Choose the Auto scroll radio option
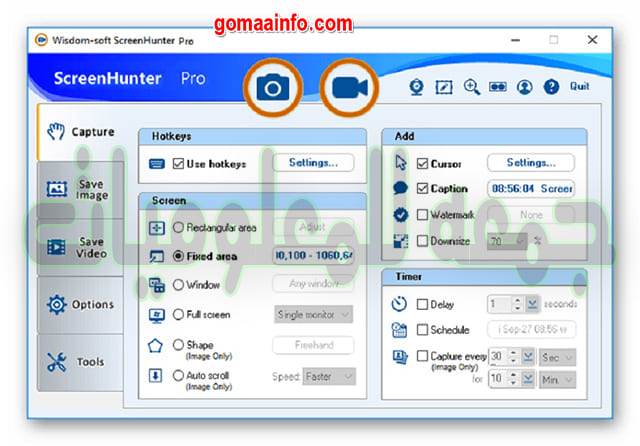This screenshot has width=640, height=446. click(178, 375)
